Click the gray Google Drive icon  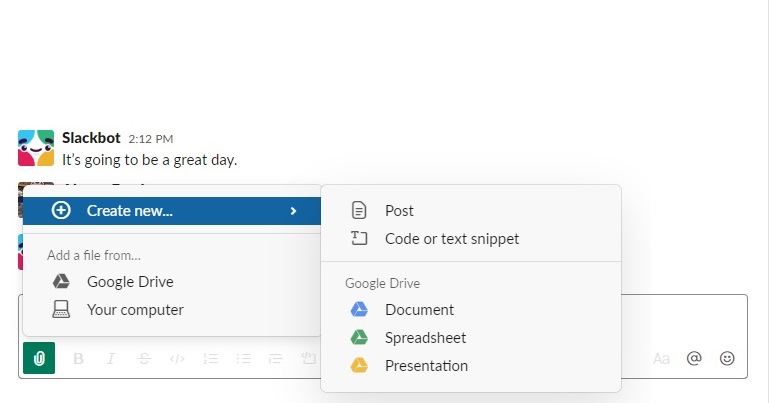point(61,281)
